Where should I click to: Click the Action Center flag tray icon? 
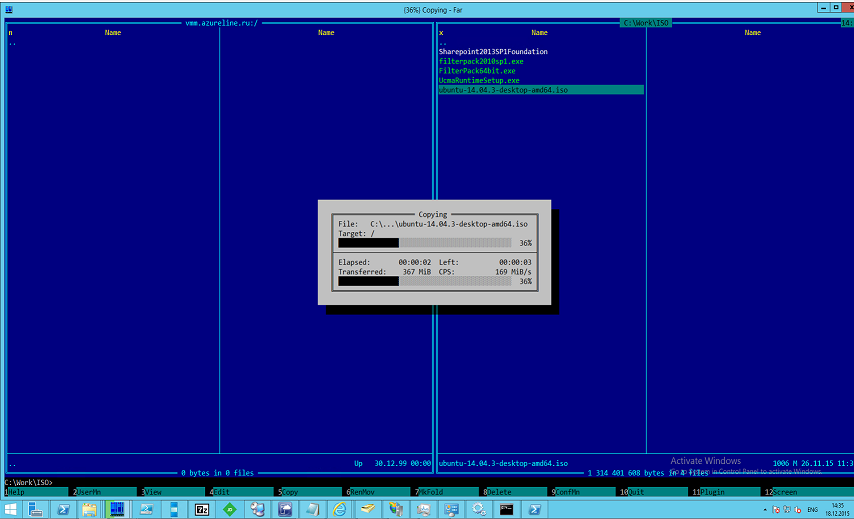776,510
